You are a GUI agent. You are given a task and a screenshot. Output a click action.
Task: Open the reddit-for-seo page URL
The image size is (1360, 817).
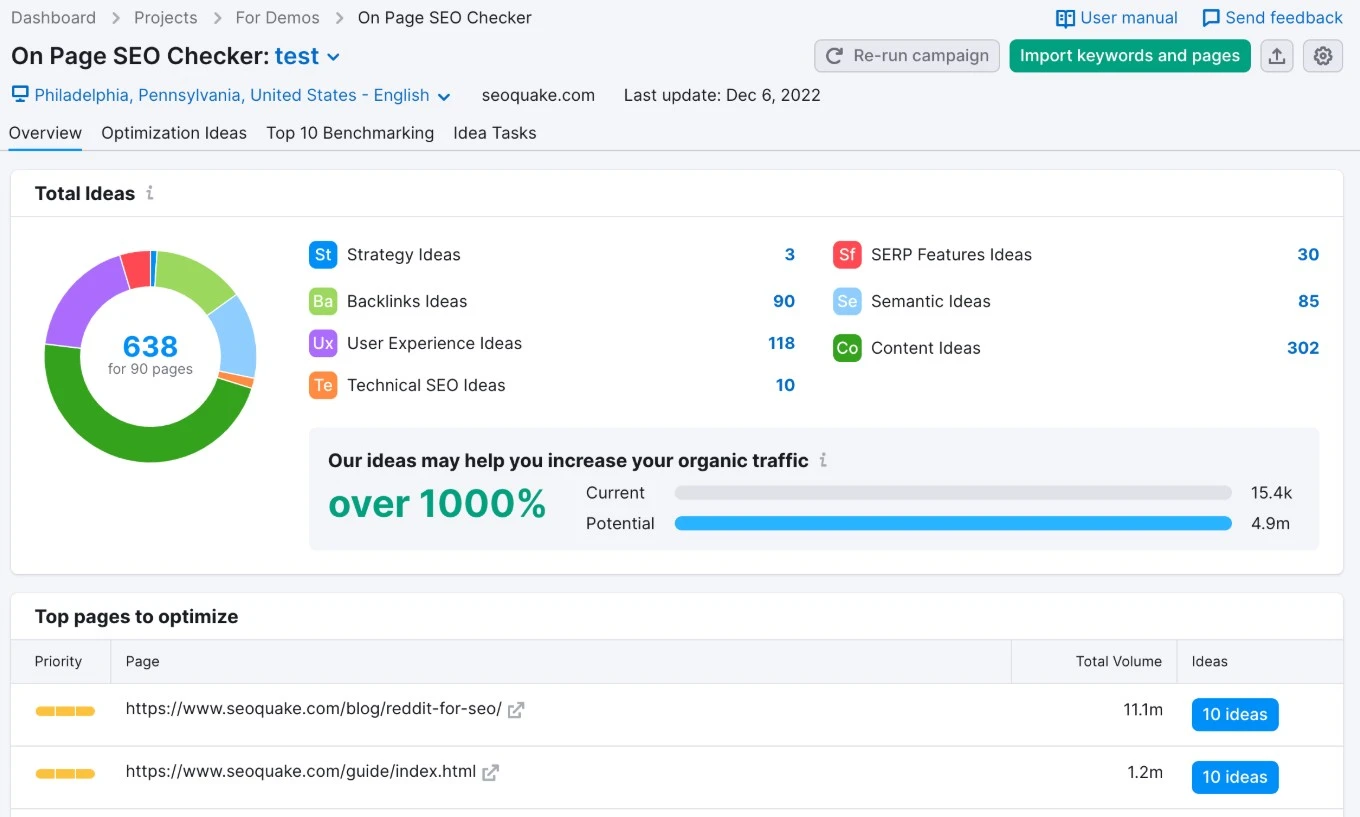point(313,709)
